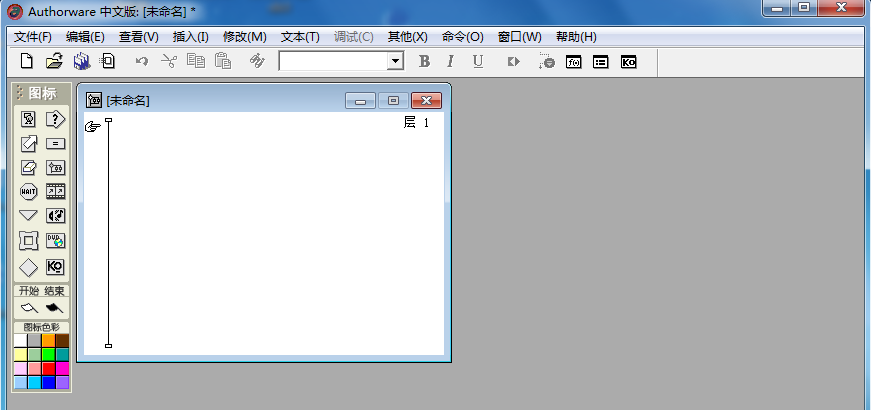Open the 修改(M) menu
Screen dimensions: 871x410
click(245, 37)
